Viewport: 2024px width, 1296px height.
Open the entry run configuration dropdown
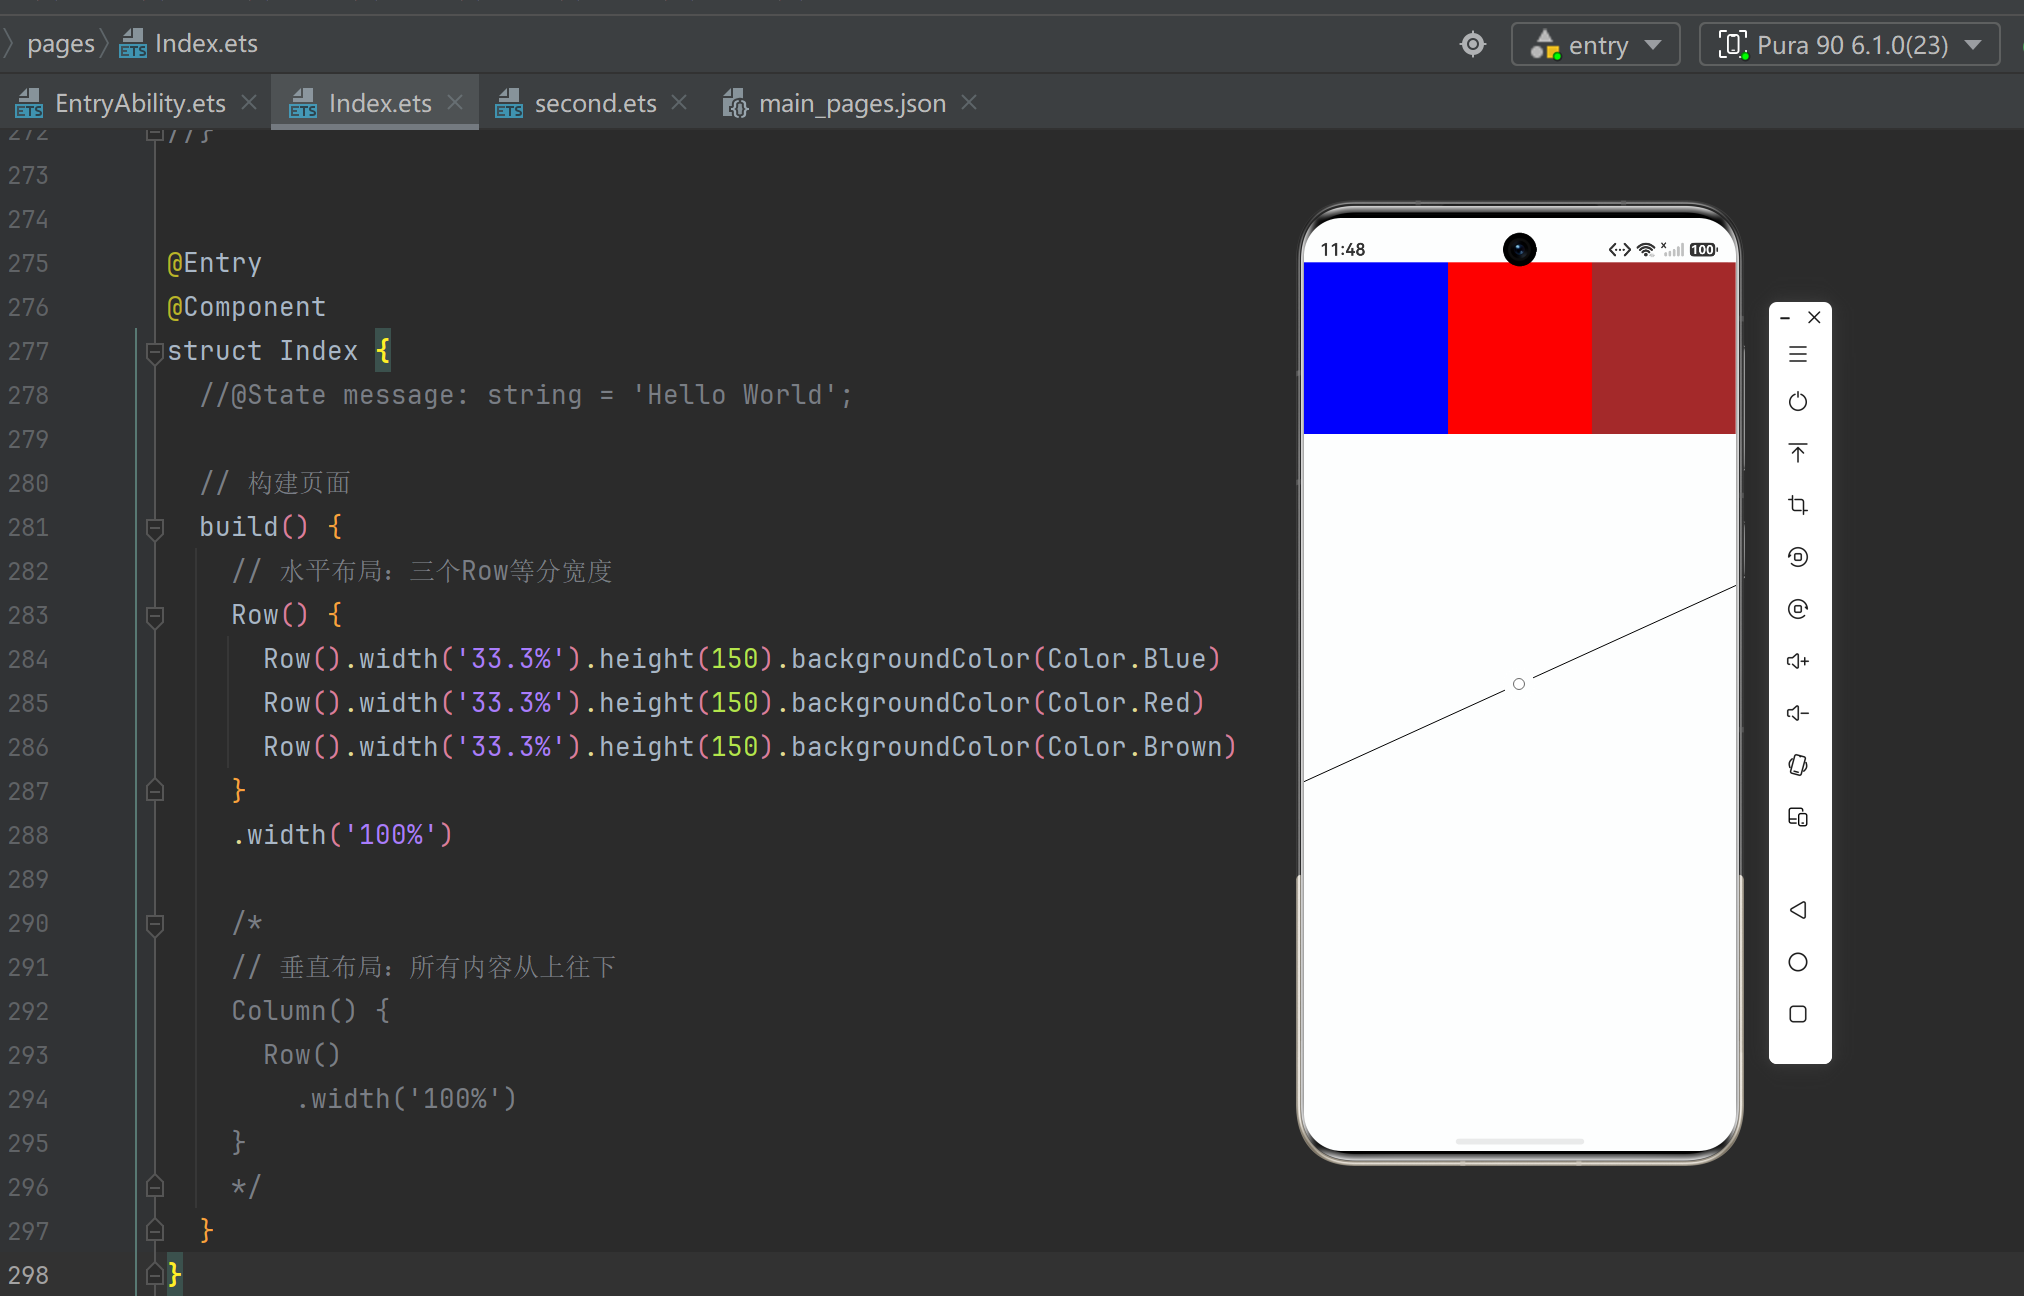(1596, 45)
